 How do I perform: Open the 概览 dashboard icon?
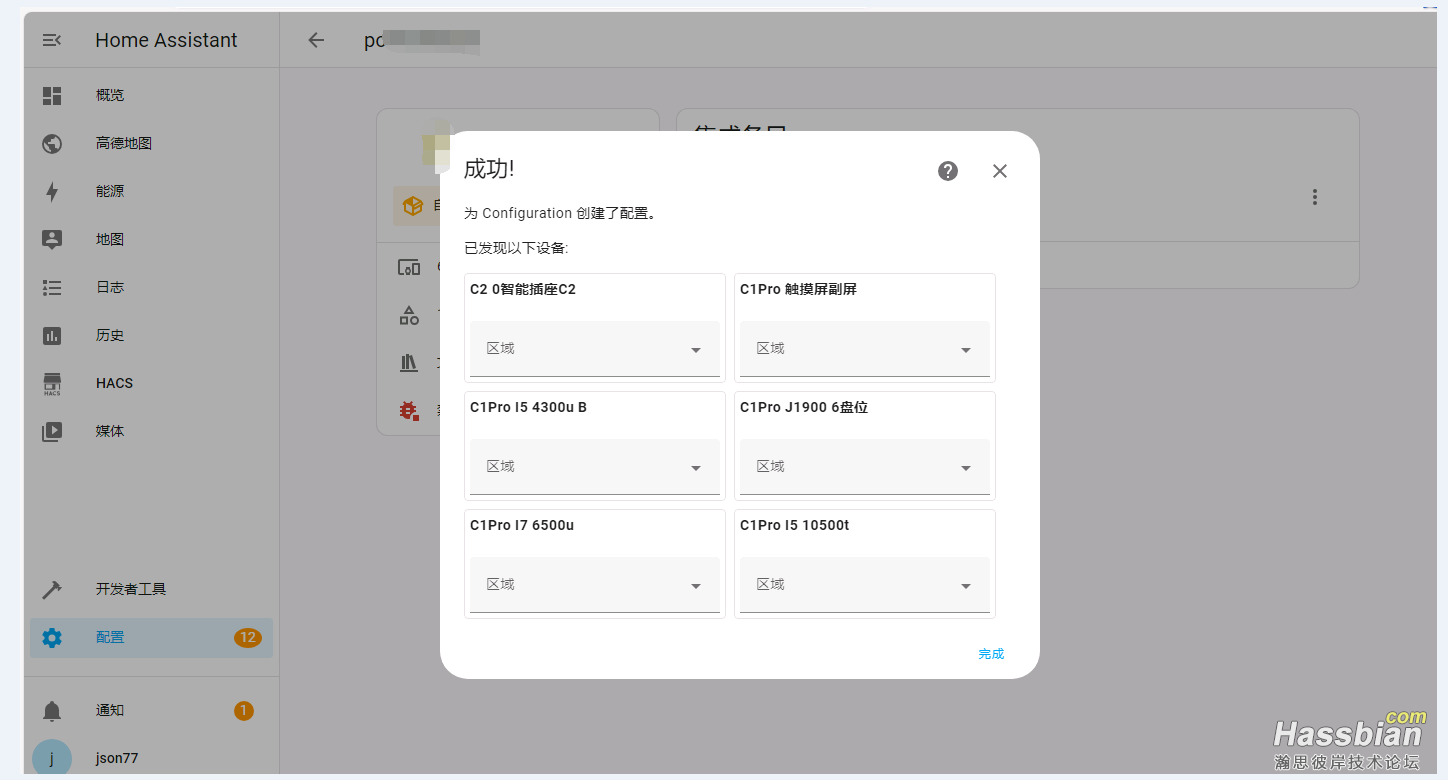click(52, 95)
